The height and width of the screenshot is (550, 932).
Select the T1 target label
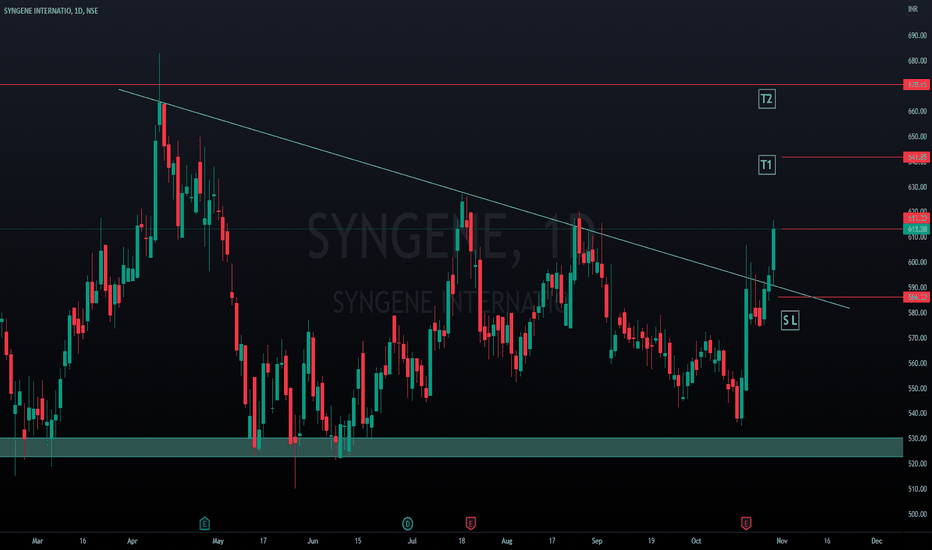[x=767, y=165]
